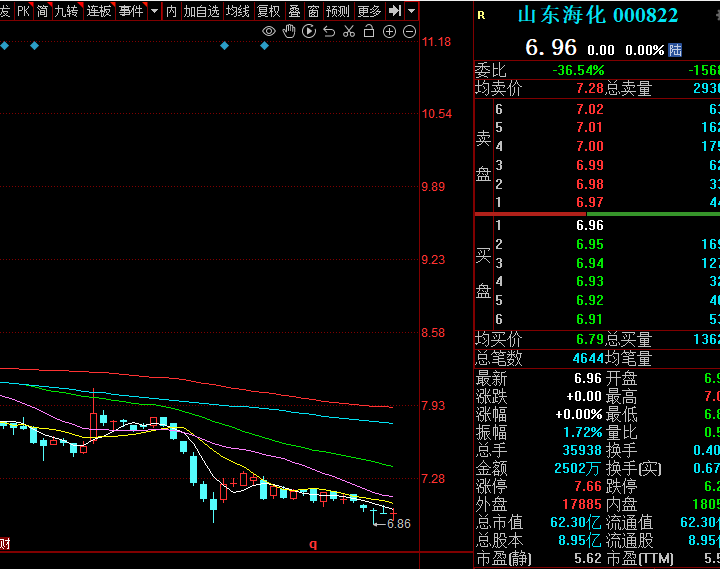This screenshot has height=569, width=720.
Task: Zoom in with the plus circle icon
Action: 389,31
